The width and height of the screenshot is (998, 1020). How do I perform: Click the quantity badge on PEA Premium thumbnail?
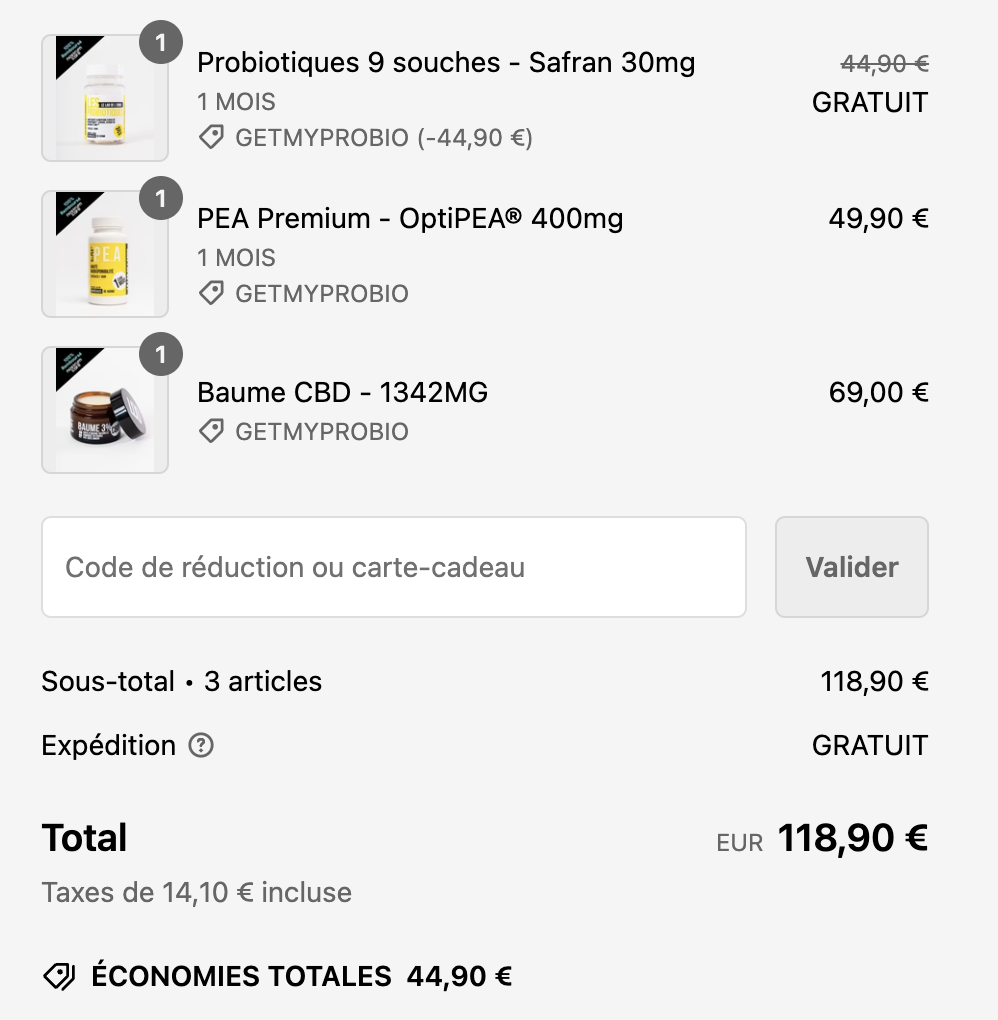tap(161, 198)
